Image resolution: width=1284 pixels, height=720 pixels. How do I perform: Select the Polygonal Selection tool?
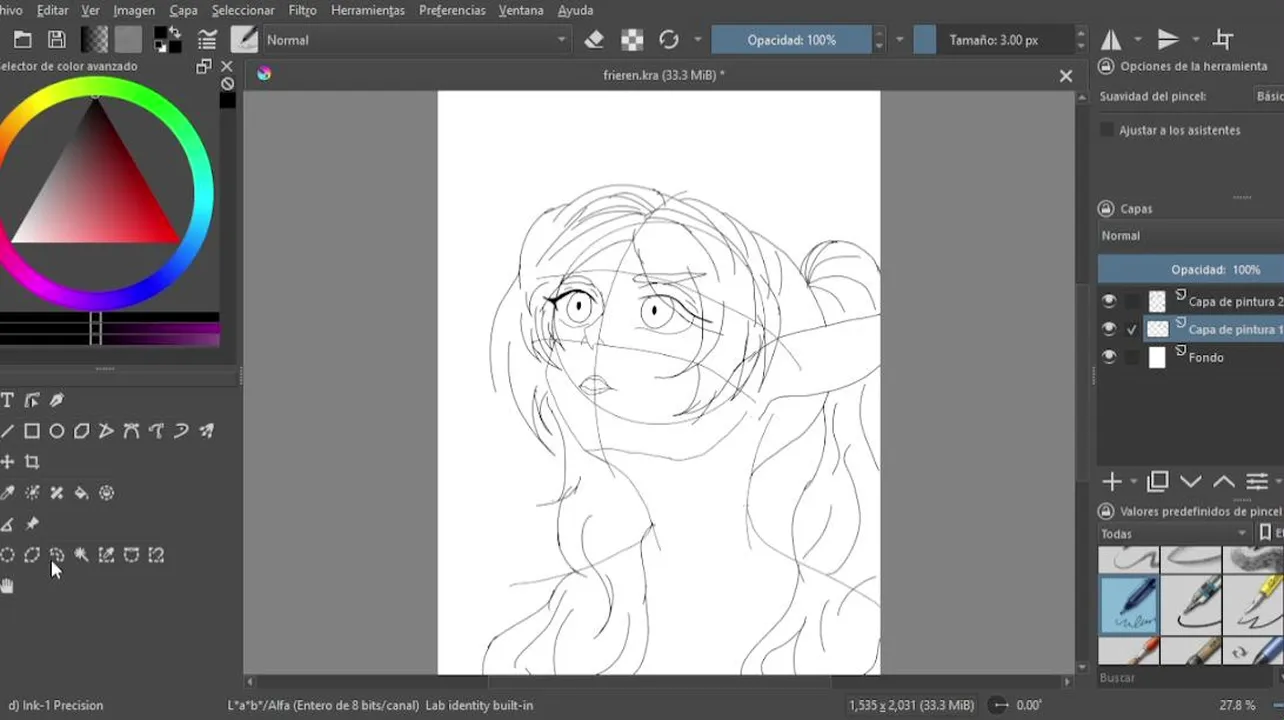coord(32,555)
